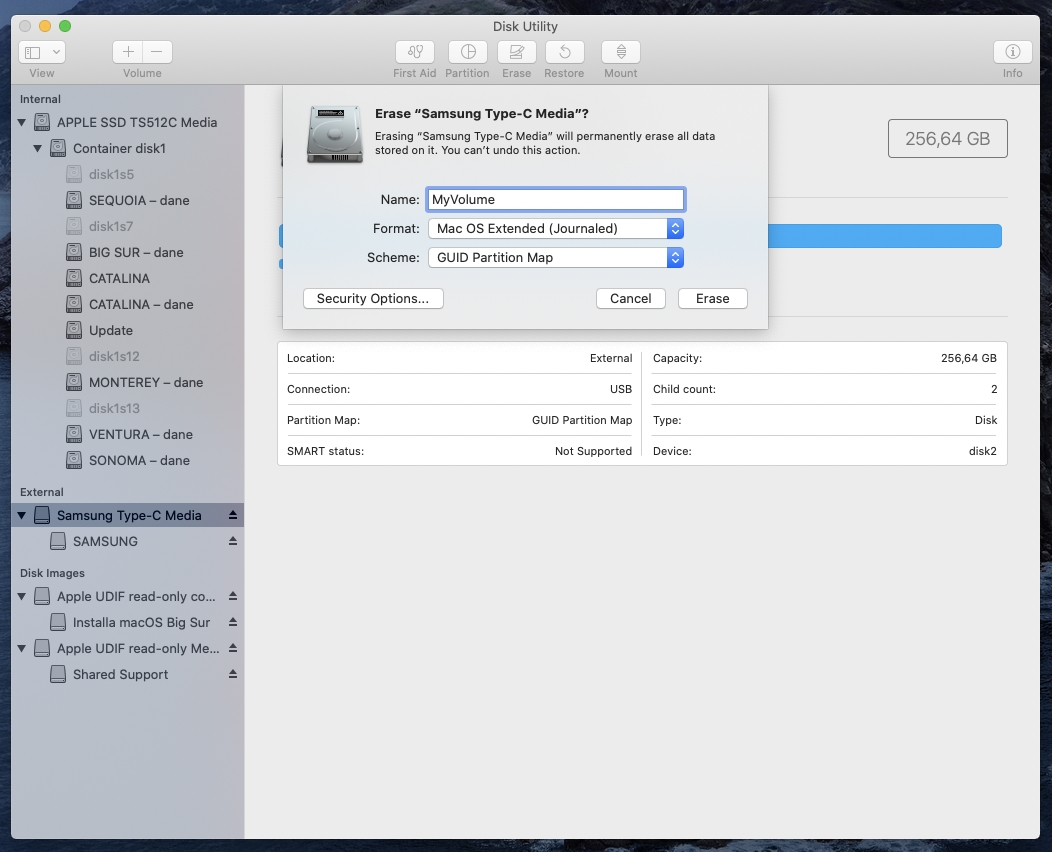Select the greyed disk1s5 entry
Screen dimensions: 1052x852
[127, 174]
